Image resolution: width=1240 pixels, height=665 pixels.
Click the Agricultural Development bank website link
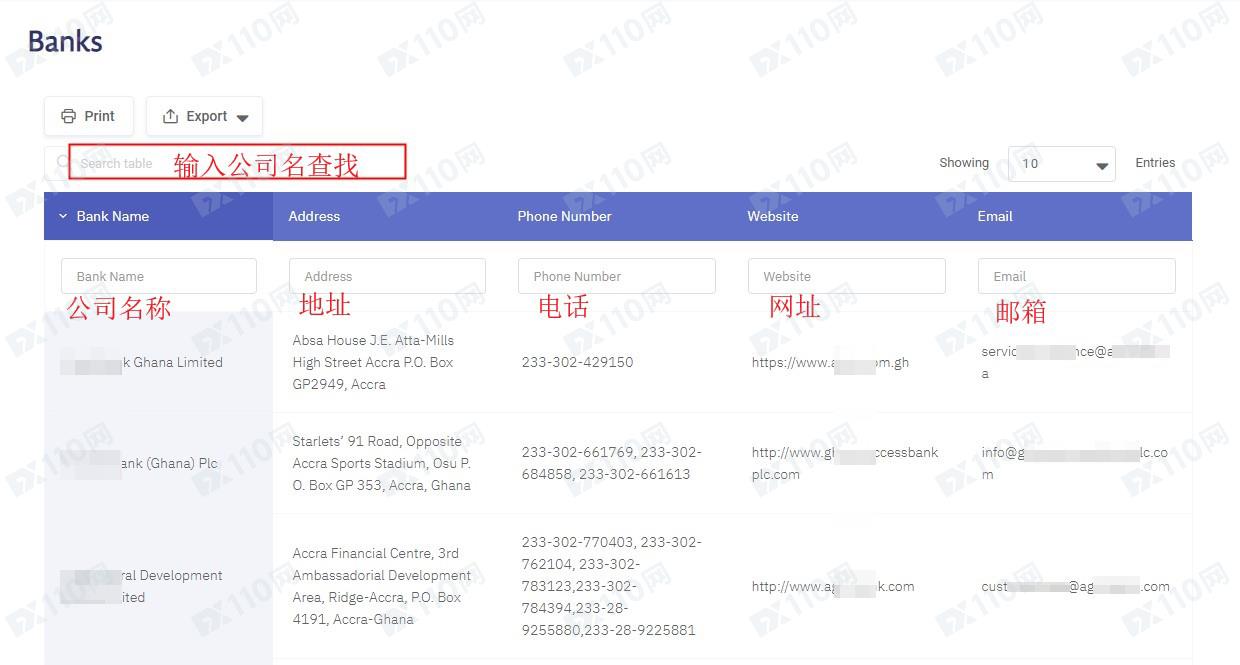coord(832,587)
